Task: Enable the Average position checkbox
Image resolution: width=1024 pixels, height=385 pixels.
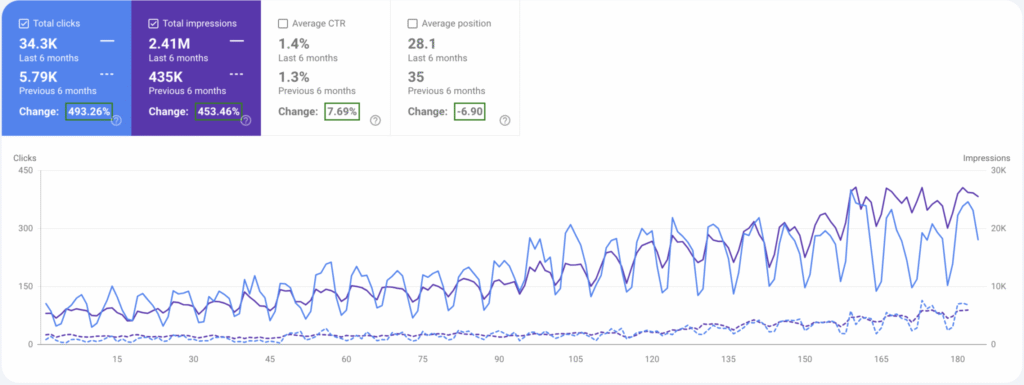Action: point(412,23)
